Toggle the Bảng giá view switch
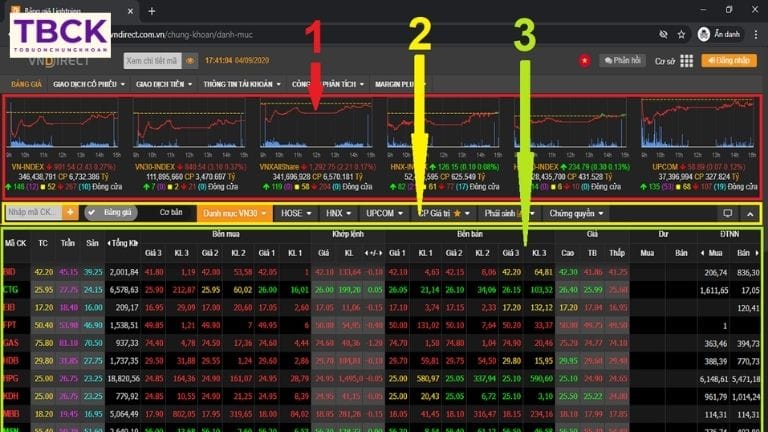 pyautogui.click(x=112, y=213)
